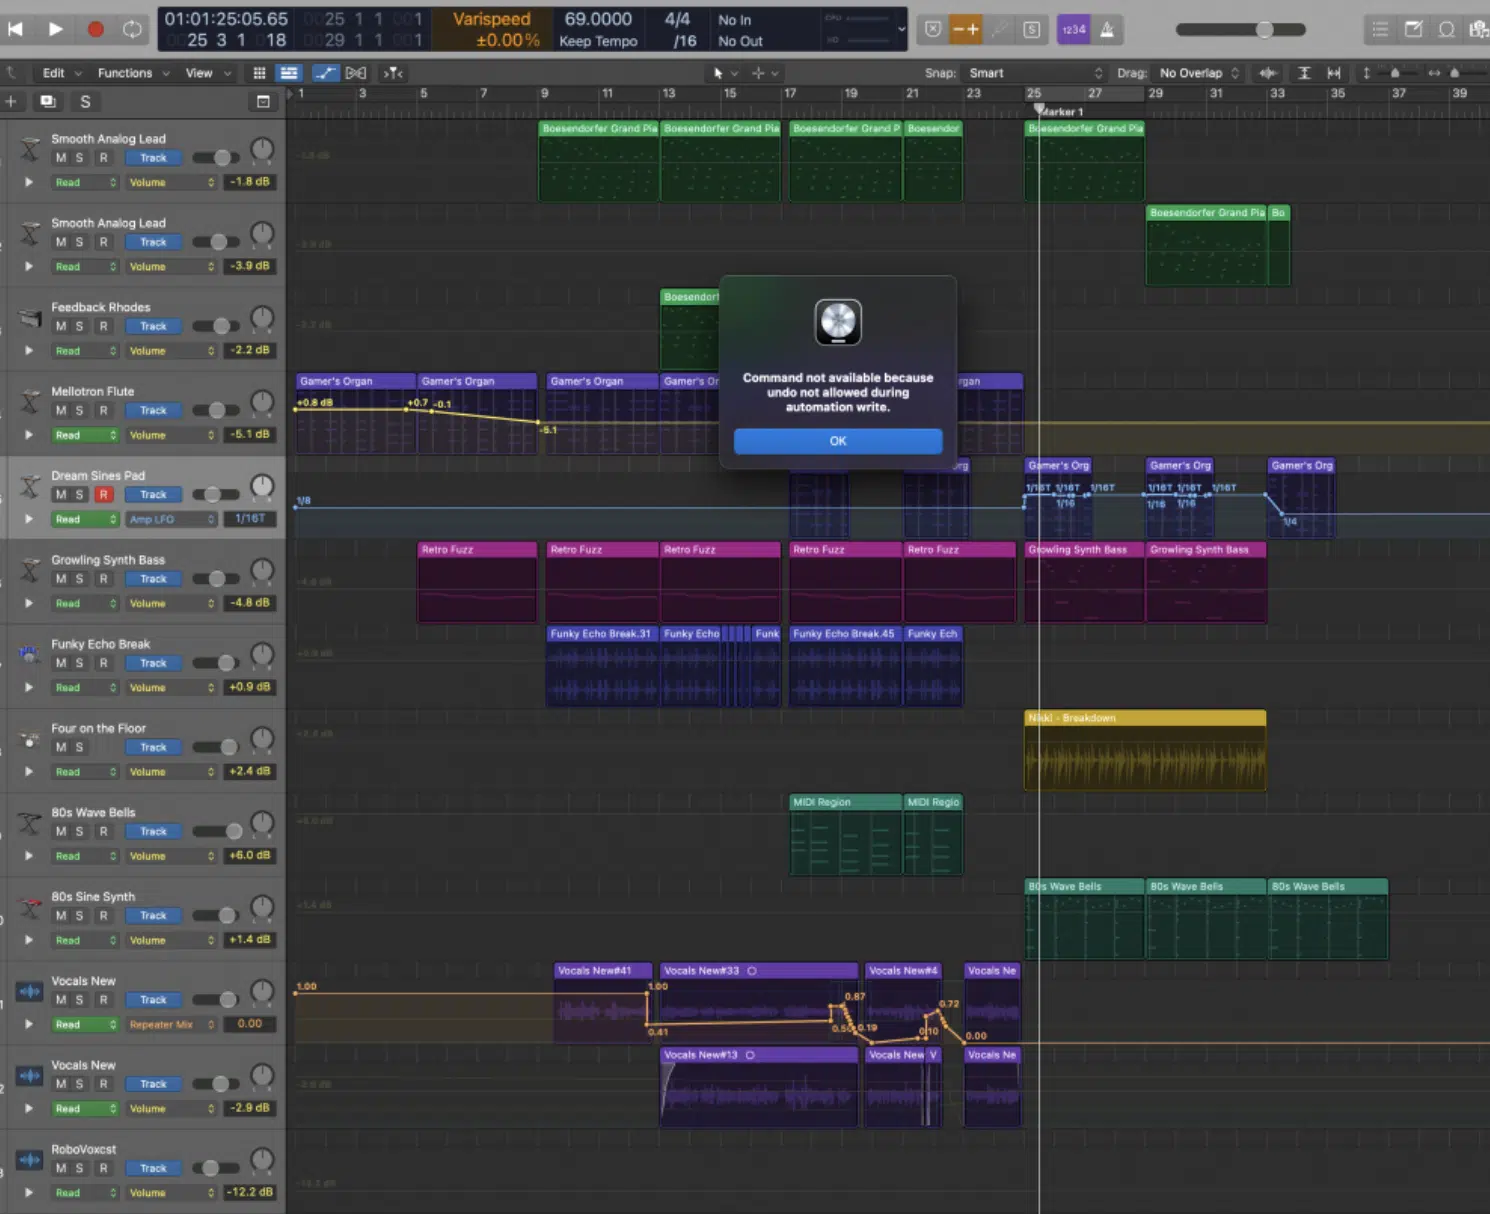This screenshot has width=1490, height=1214.
Task: Click the Waveform Zoom button
Action: 1268,73
